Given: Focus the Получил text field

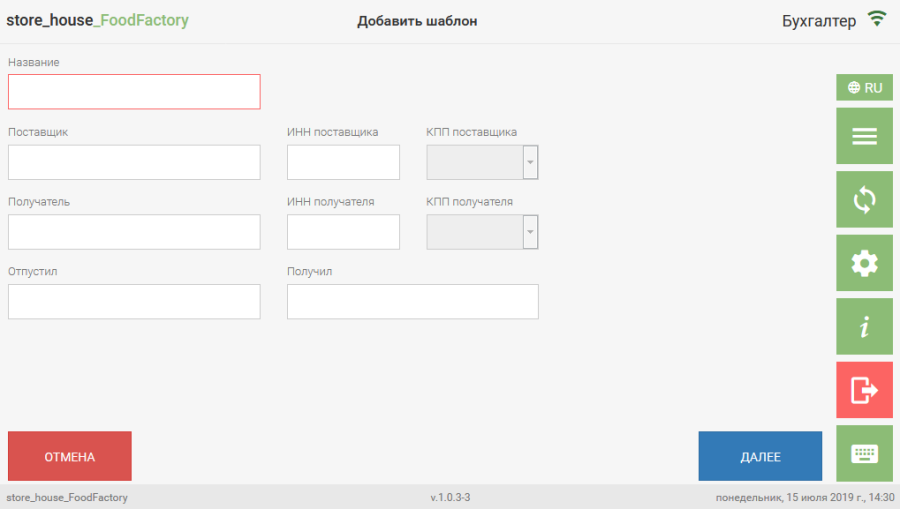Looking at the screenshot, I should tap(412, 302).
